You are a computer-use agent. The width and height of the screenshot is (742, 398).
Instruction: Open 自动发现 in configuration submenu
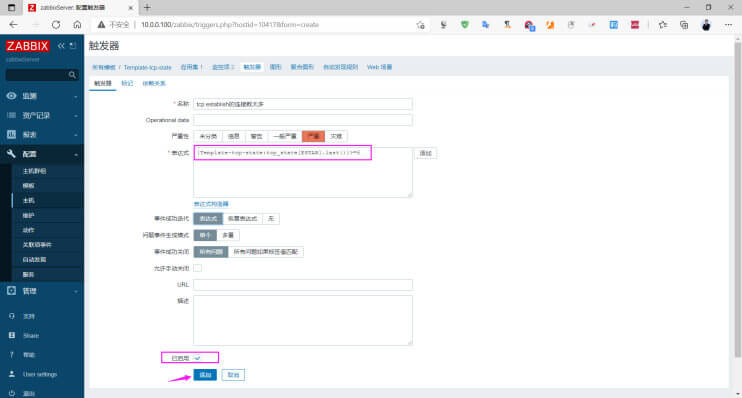click(34, 259)
